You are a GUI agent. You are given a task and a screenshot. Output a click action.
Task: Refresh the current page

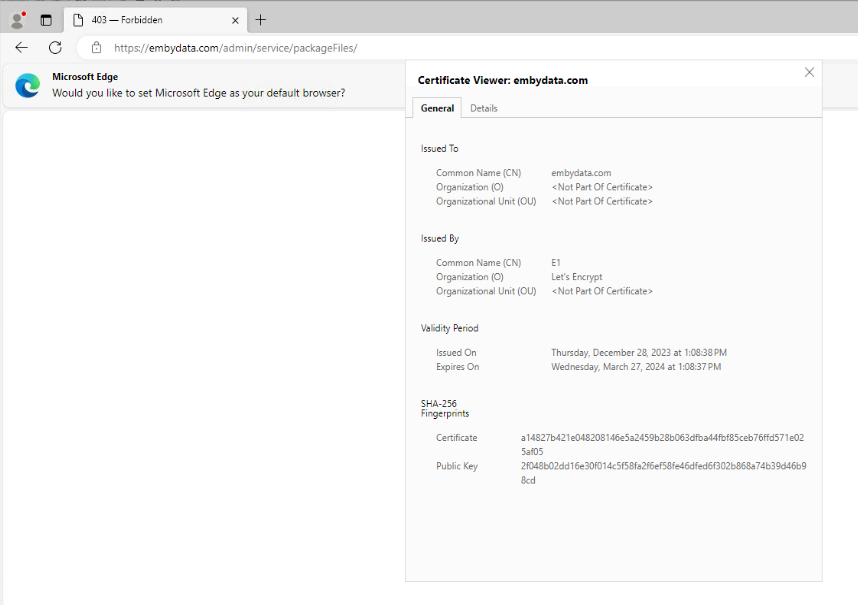point(55,47)
